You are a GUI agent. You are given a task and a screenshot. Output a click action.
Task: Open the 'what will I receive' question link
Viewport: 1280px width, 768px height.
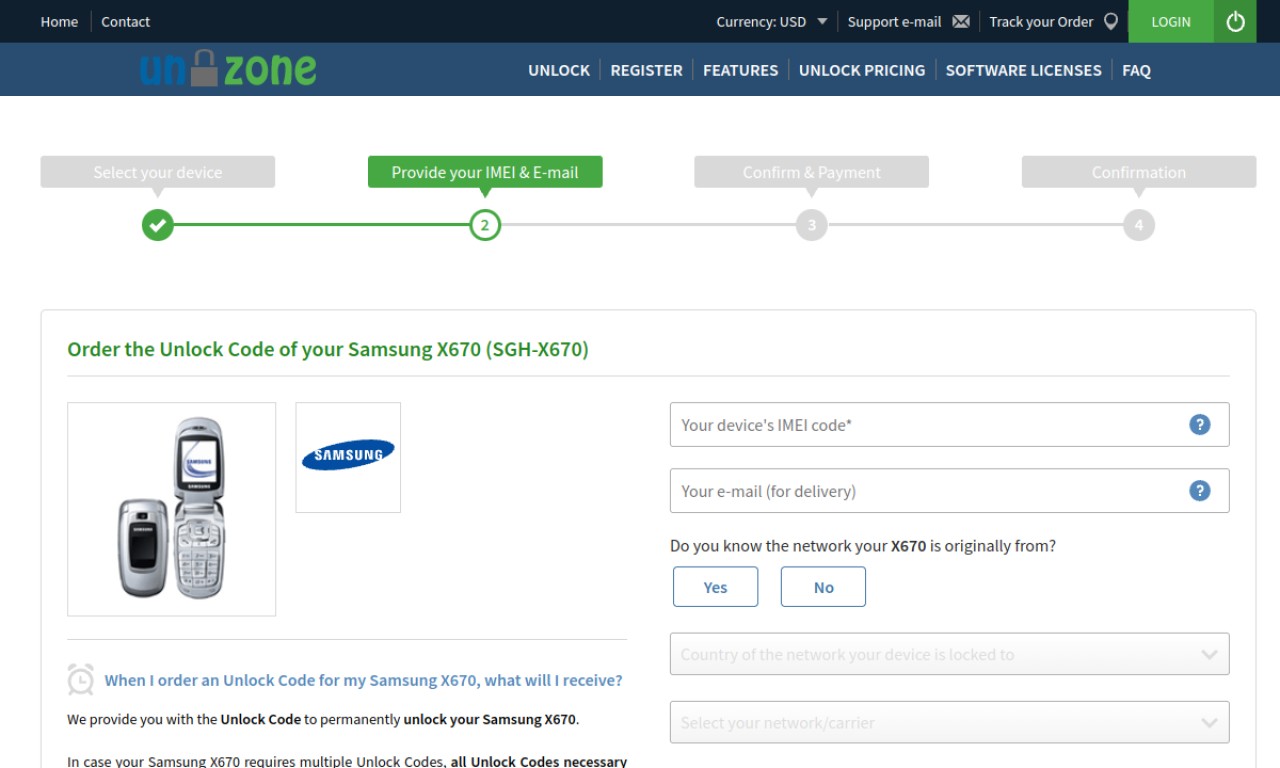tap(363, 680)
